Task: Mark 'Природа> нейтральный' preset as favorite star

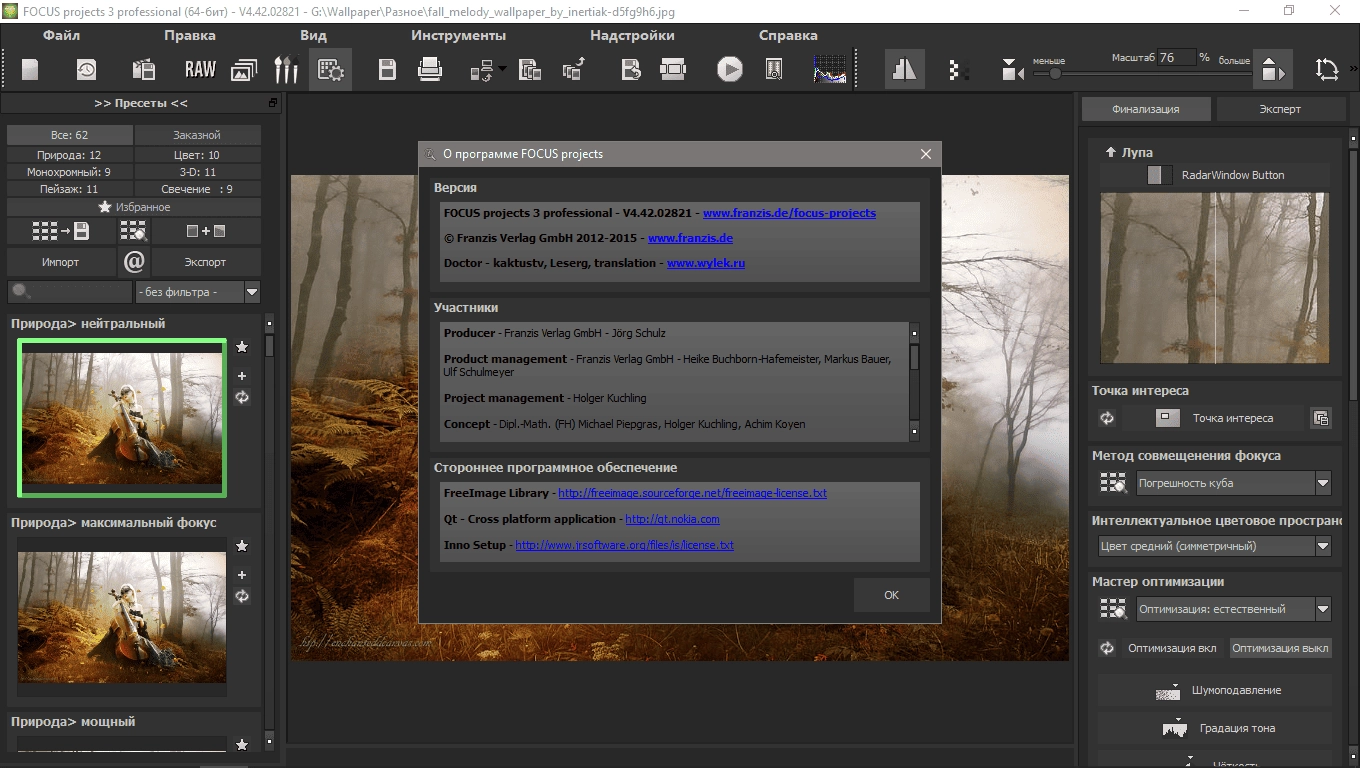Action: (x=242, y=347)
